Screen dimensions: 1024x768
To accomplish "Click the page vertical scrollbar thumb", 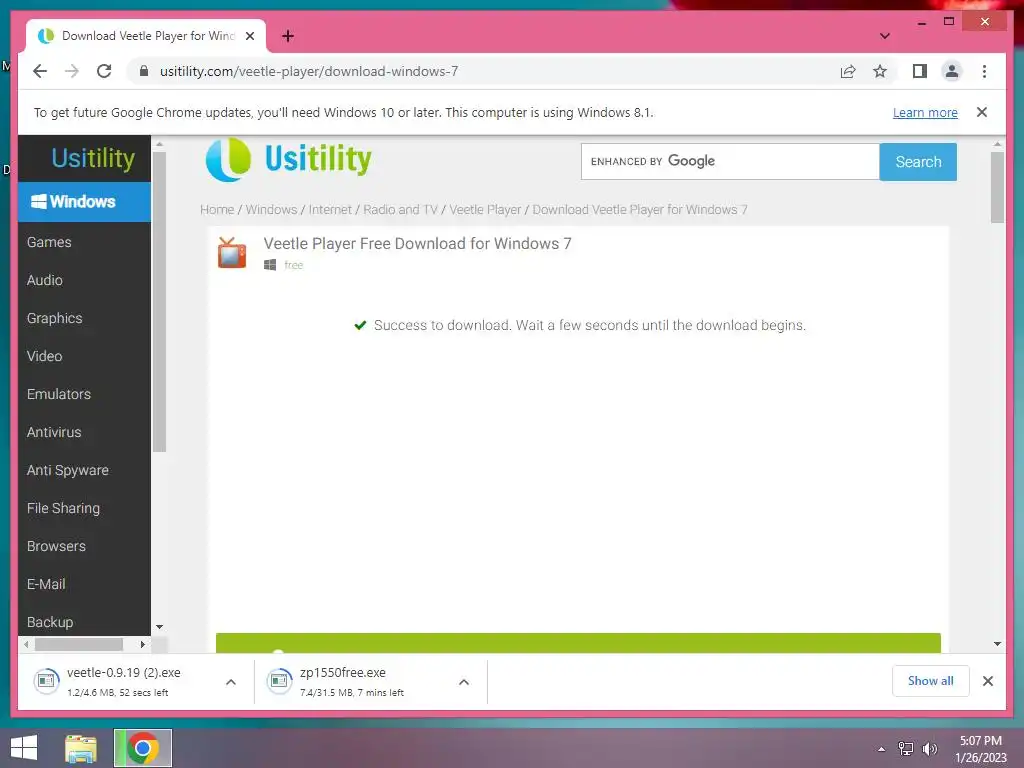I will (997, 187).
